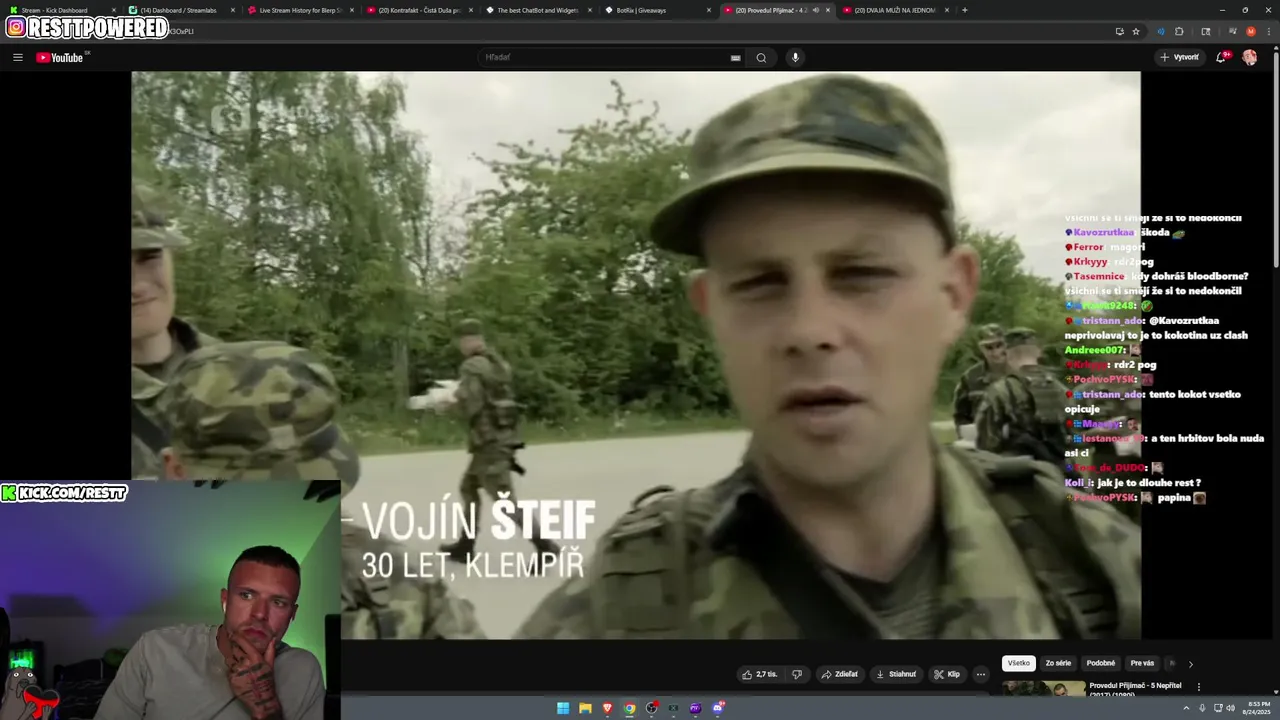The width and height of the screenshot is (1280, 720).
Task: Open the clock showing 8:53 PM
Action: click(x=1258, y=708)
